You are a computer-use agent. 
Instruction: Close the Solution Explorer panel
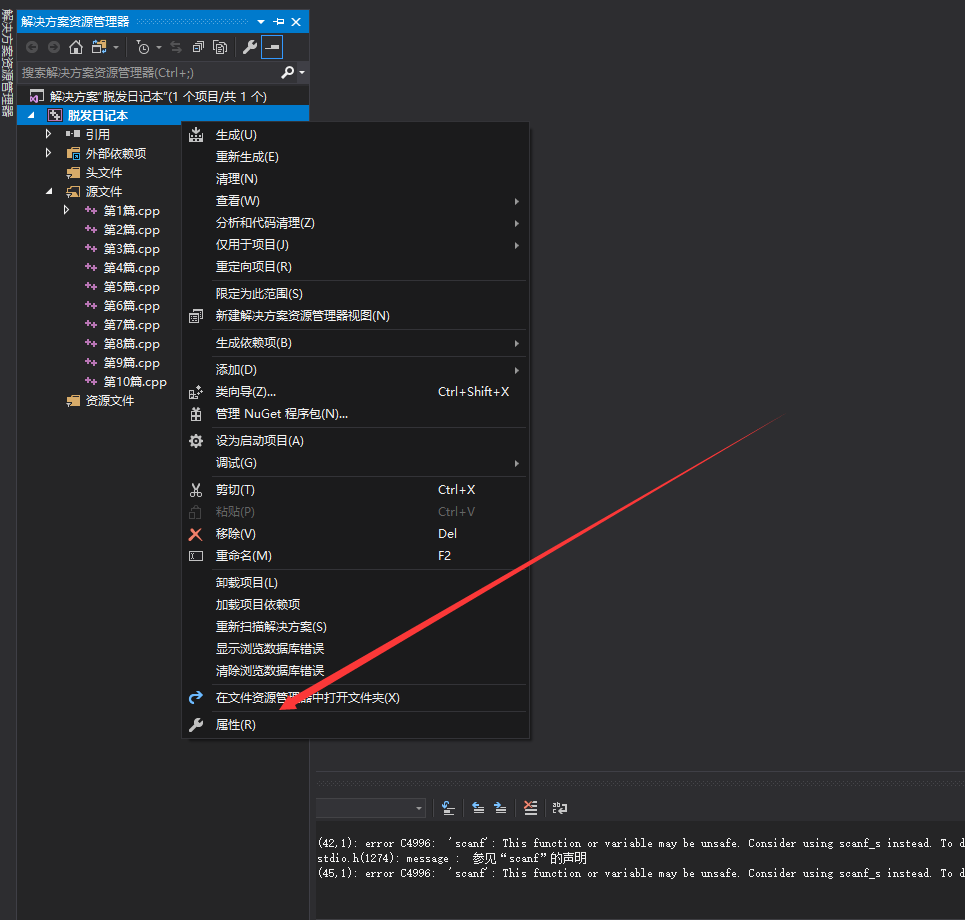[x=296, y=22]
